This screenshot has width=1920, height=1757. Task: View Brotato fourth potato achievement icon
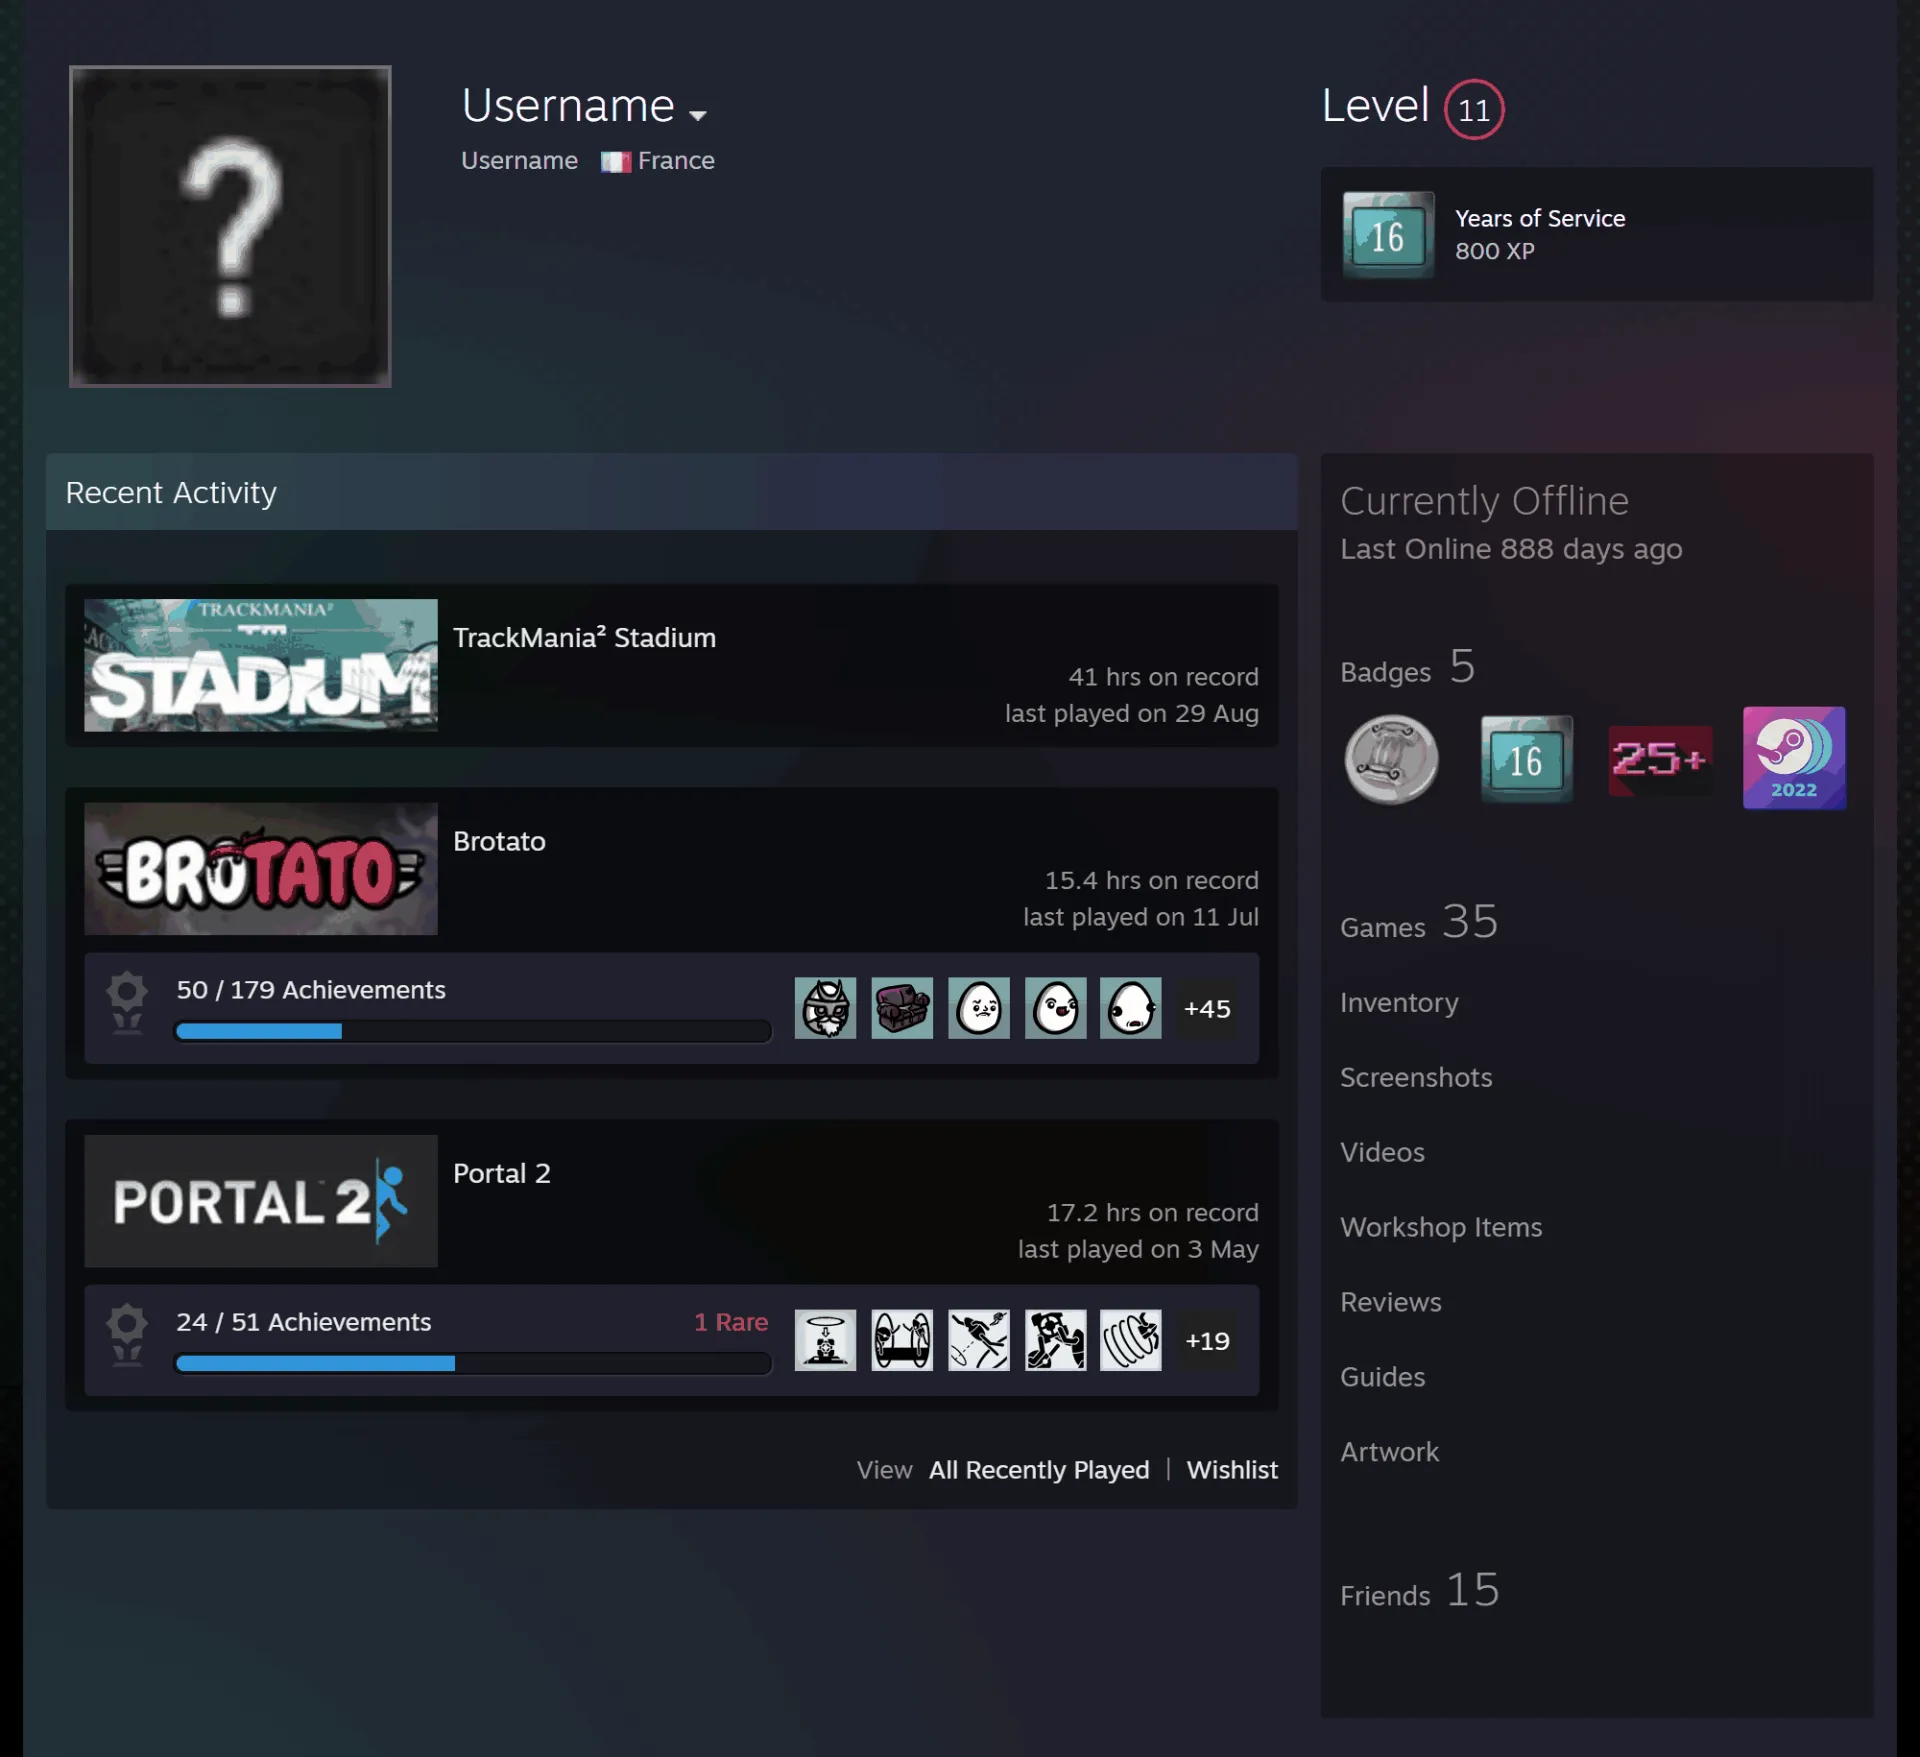coord(1055,1008)
